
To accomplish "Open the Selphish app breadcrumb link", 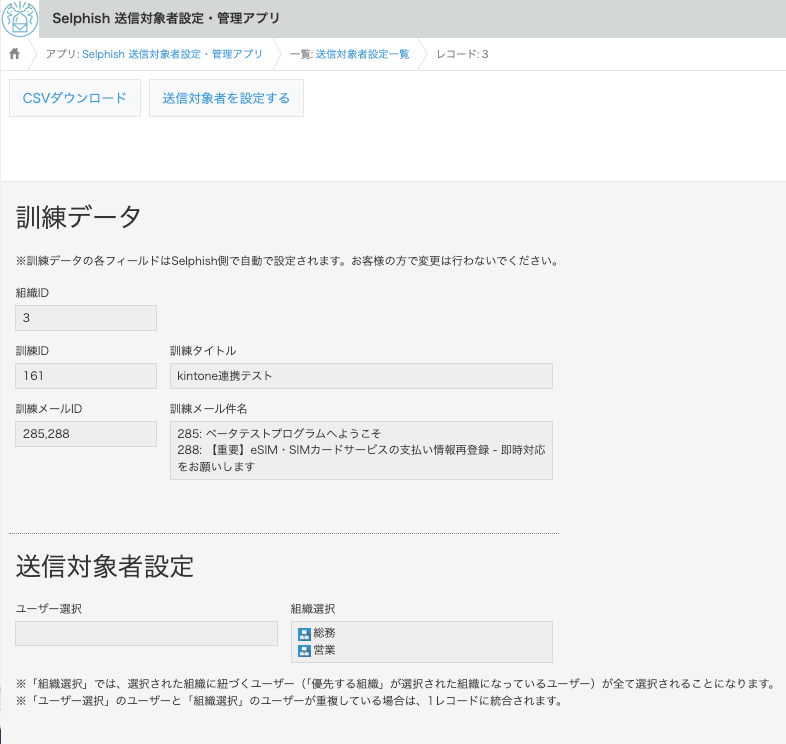I will point(172,54).
